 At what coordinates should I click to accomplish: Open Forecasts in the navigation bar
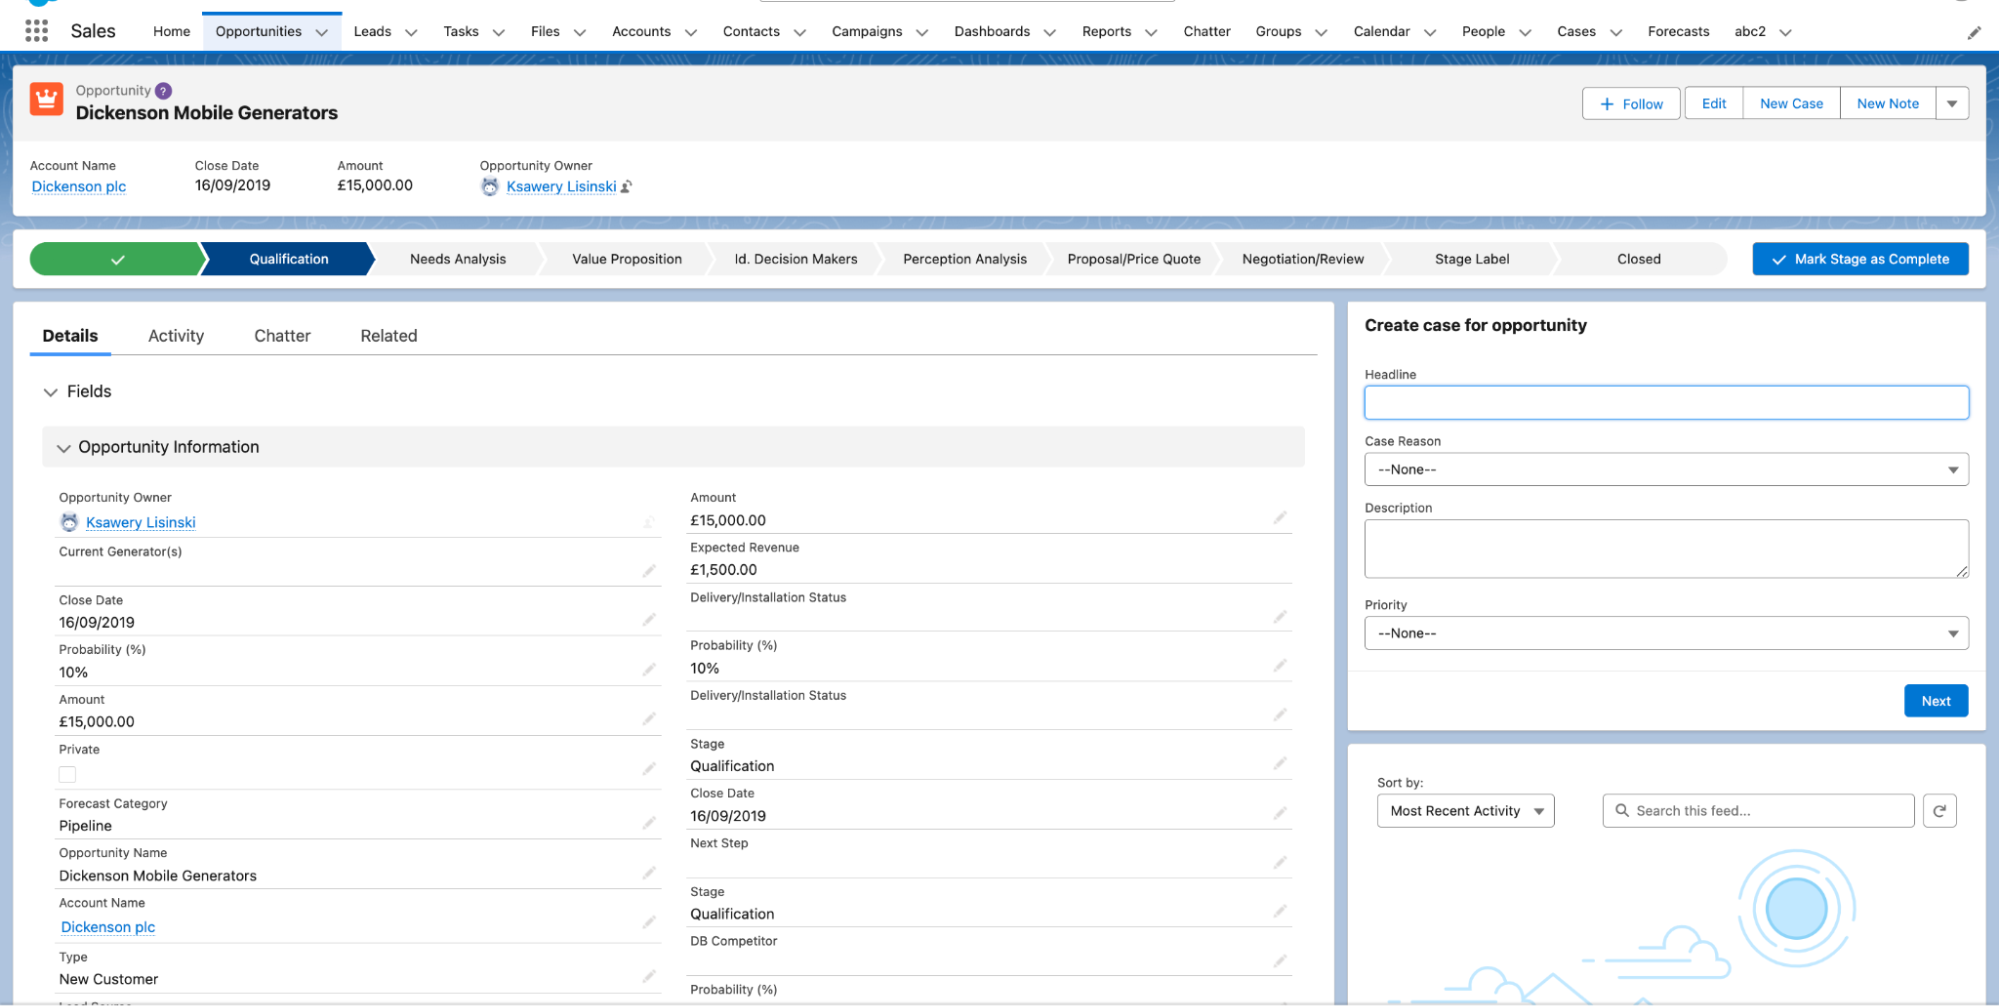[1678, 32]
